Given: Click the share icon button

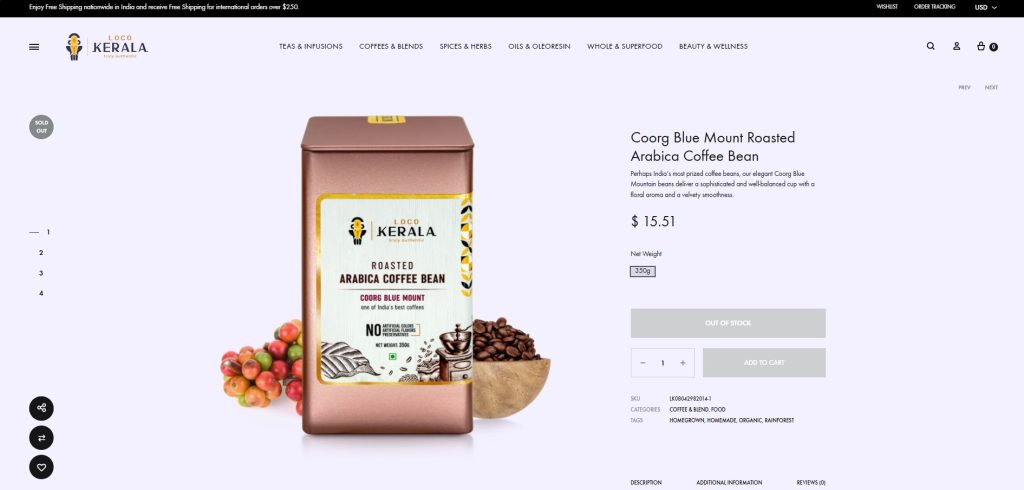Looking at the screenshot, I should coord(41,408).
